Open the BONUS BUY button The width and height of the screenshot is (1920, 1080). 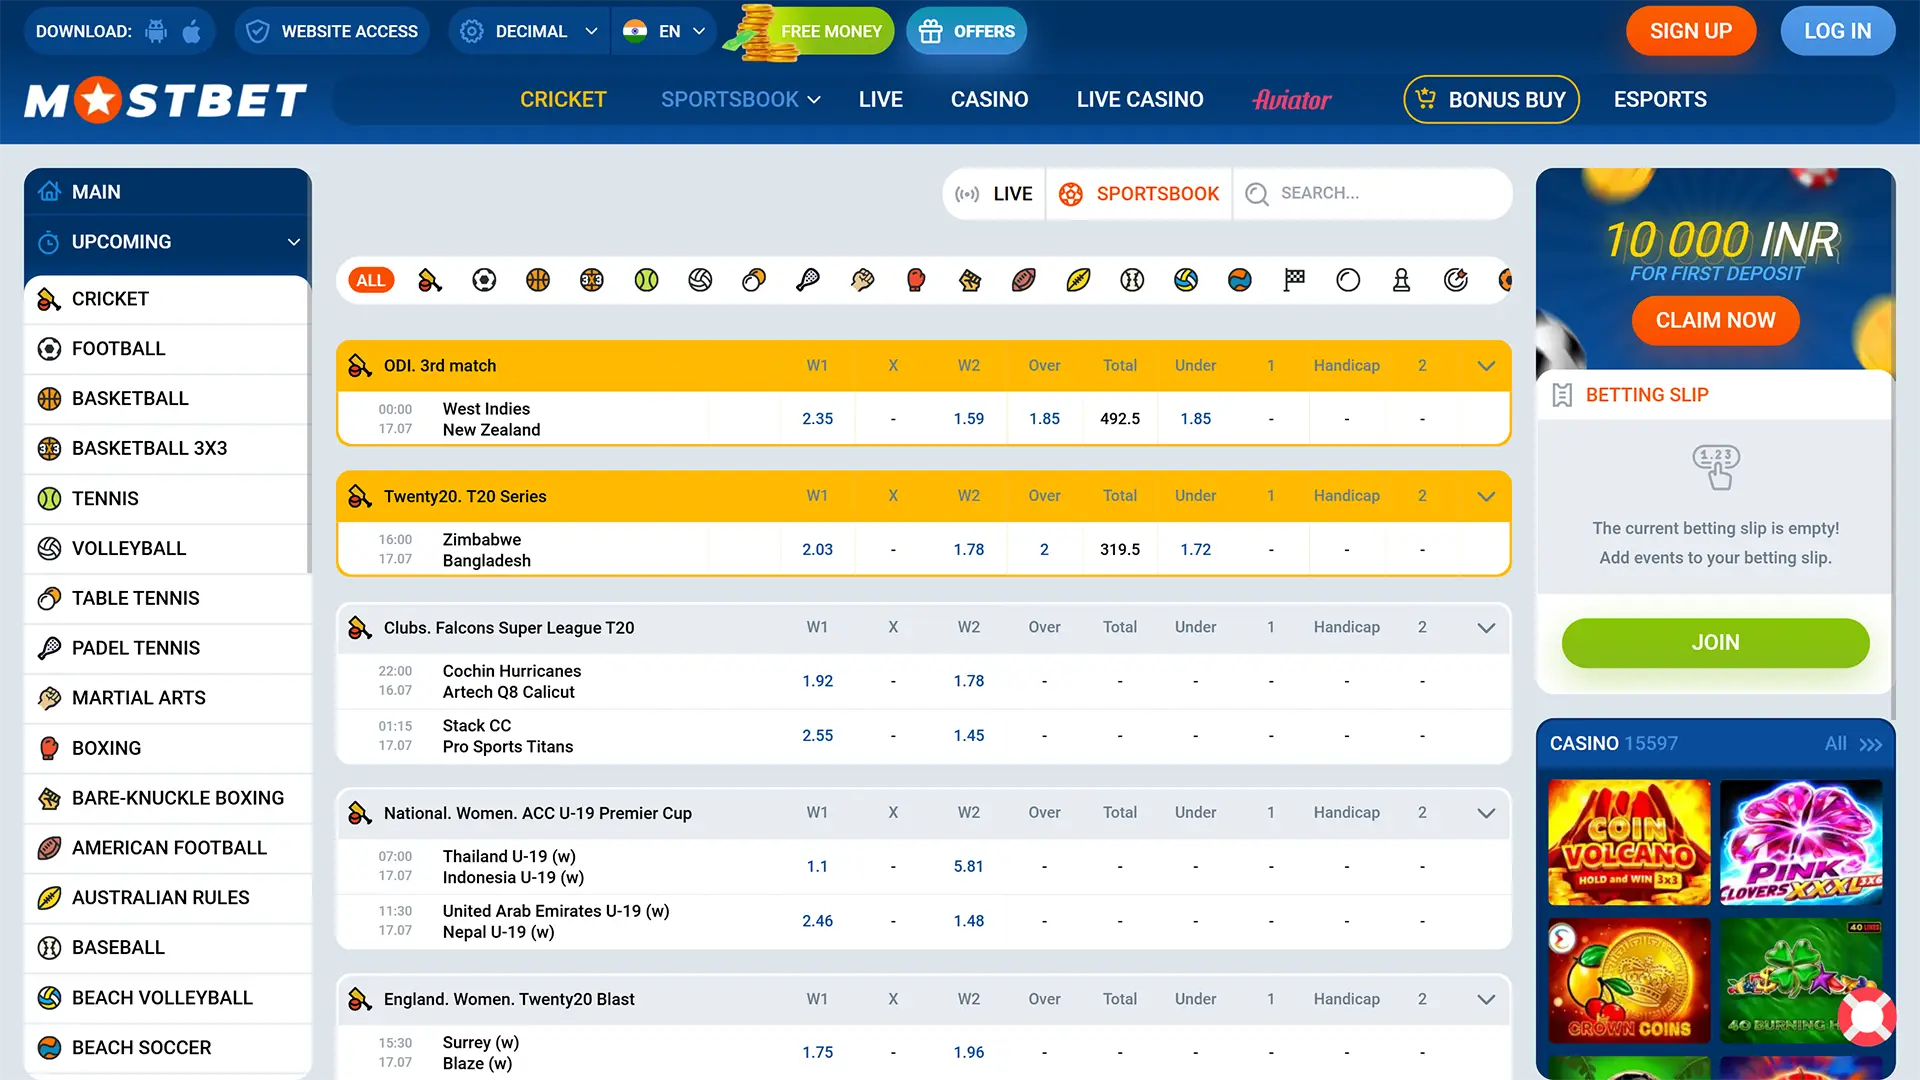click(x=1491, y=100)
